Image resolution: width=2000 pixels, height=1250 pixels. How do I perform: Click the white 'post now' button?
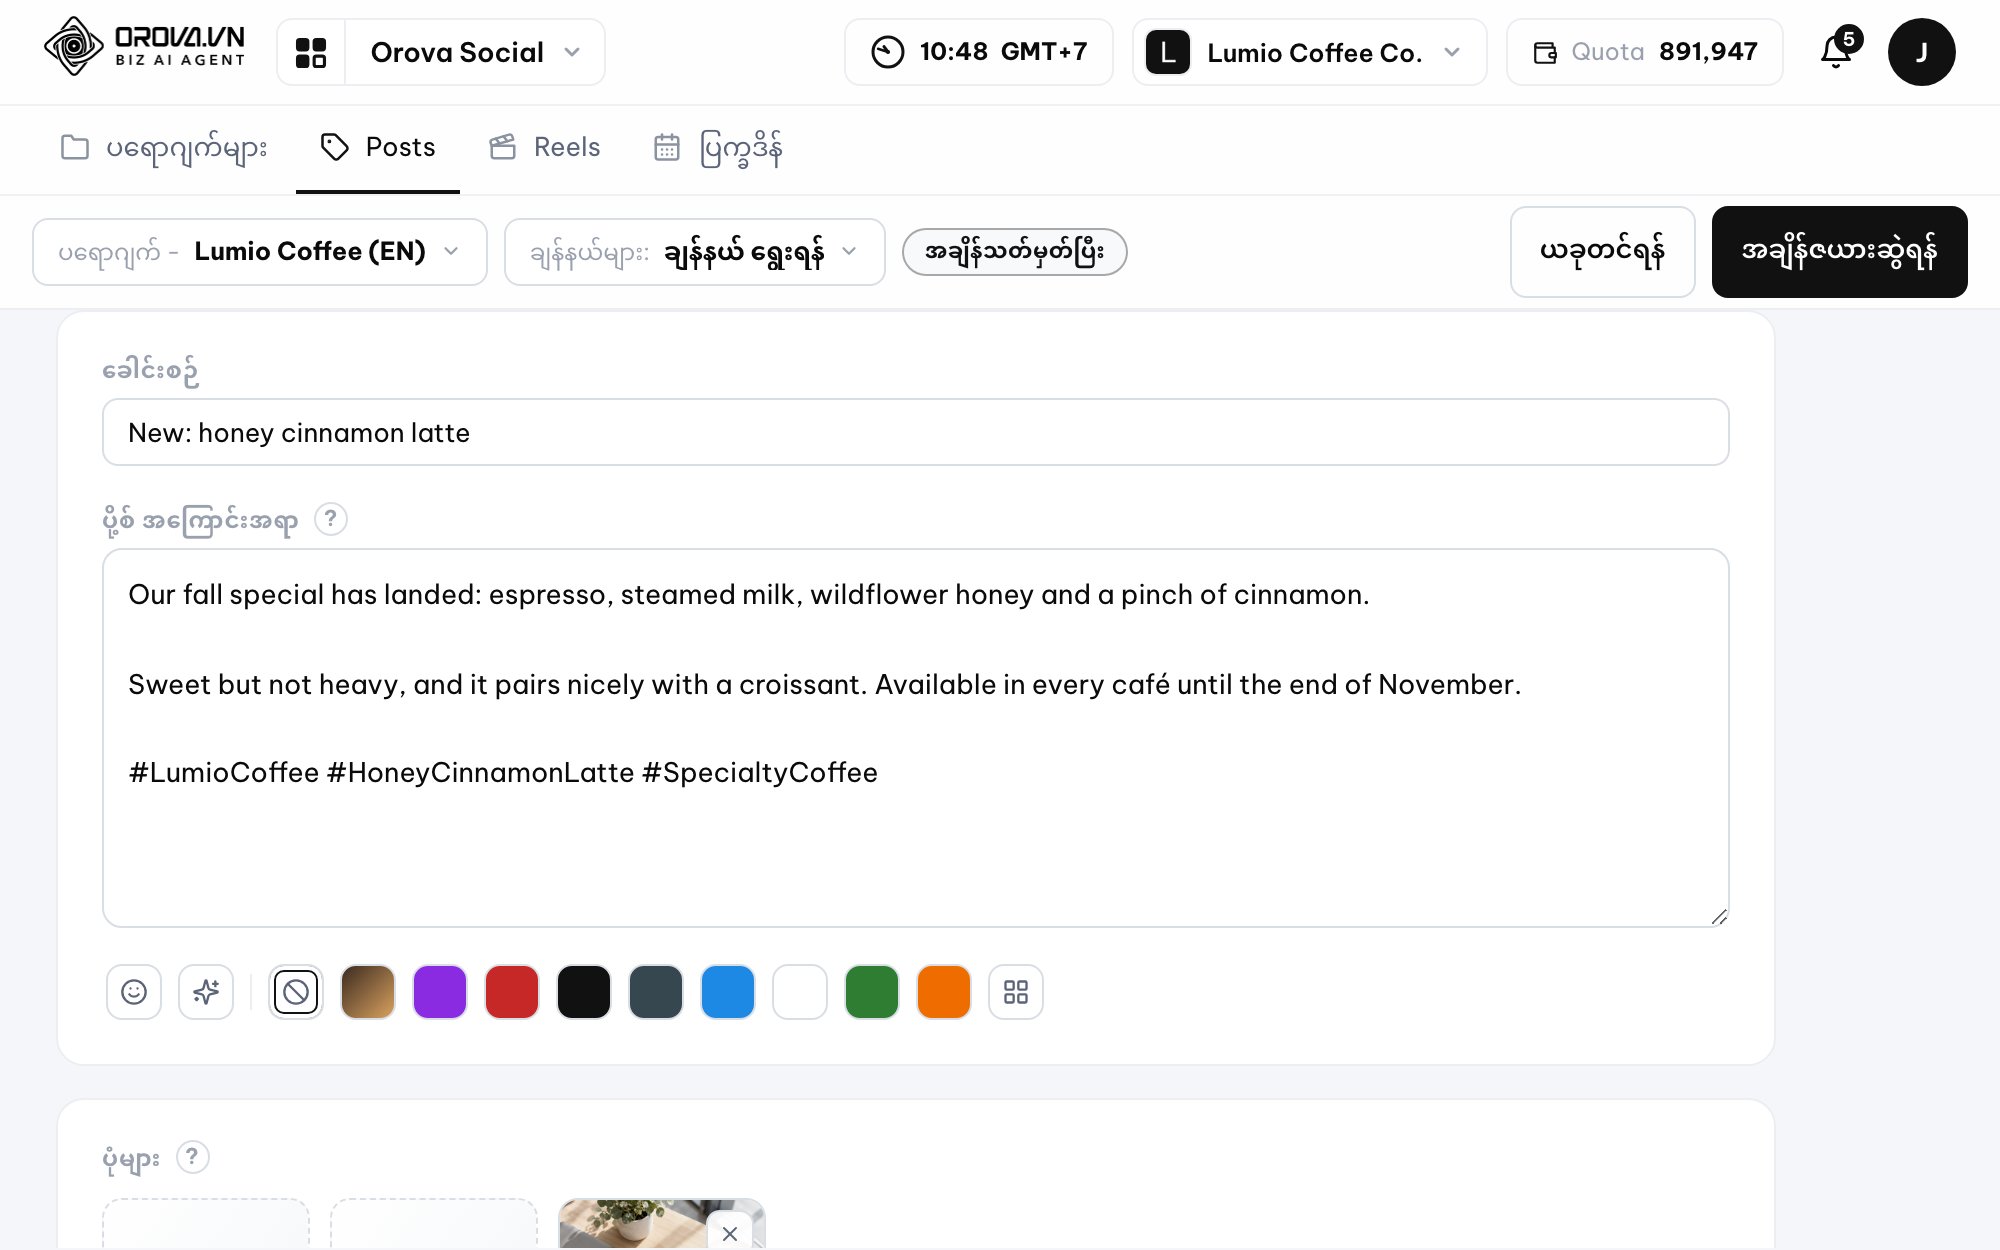[x=1602, y=252]
